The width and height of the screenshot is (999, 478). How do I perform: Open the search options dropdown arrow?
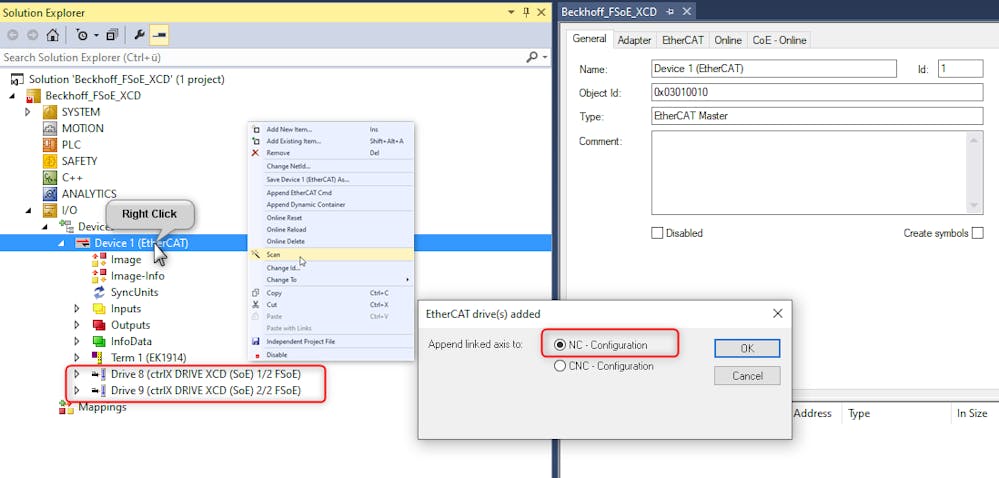pyautogui.click(x=545, y=57)
